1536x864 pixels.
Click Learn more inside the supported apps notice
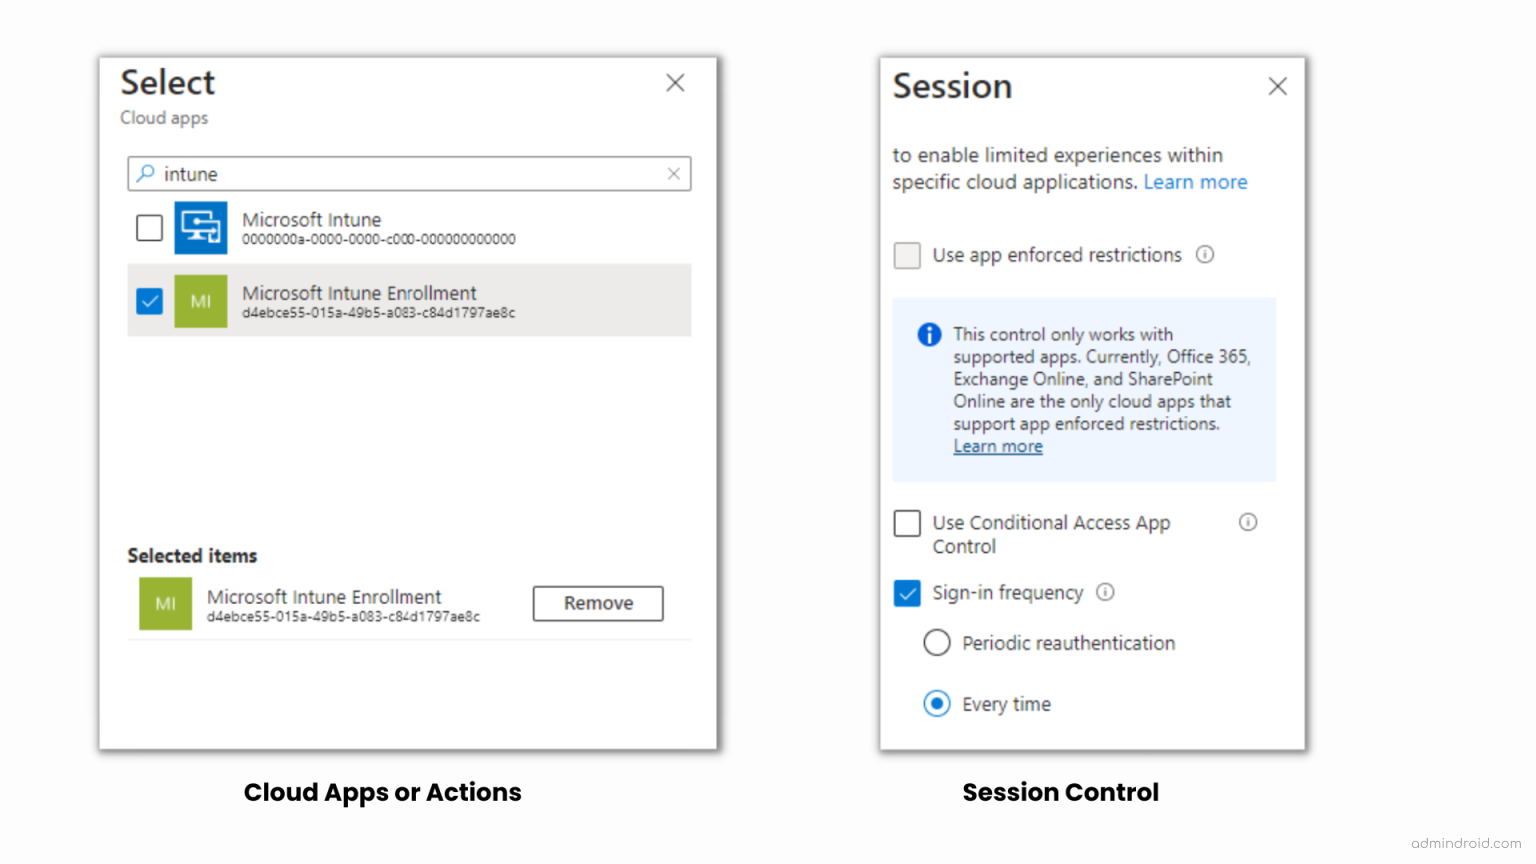point(997,445)
